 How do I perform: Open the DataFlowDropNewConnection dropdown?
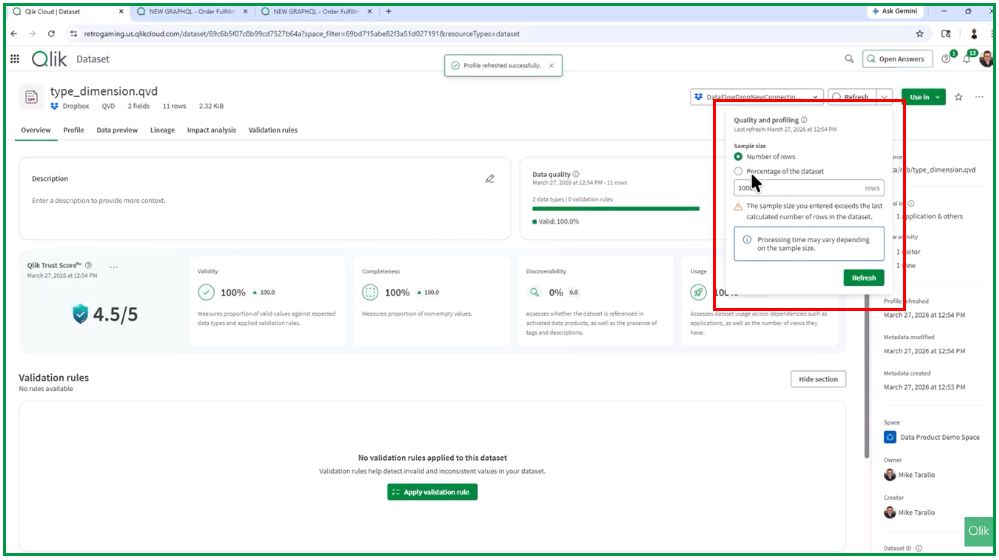click(x=756, y=97)
